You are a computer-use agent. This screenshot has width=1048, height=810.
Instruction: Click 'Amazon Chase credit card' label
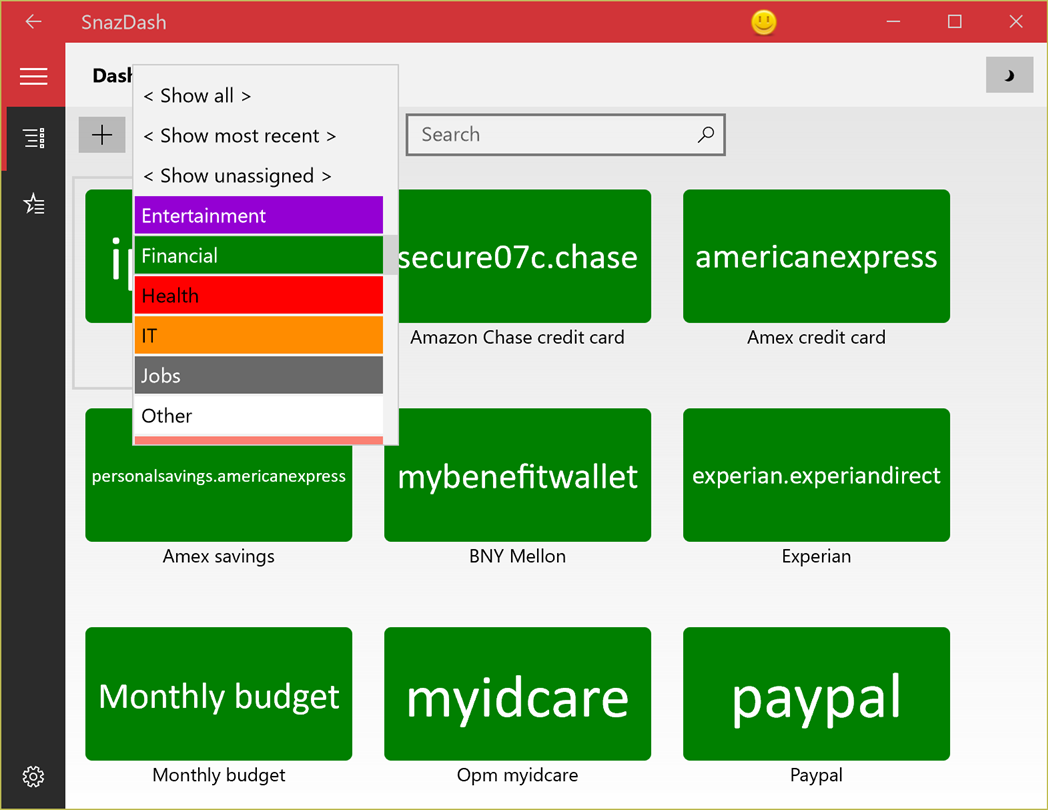click(x=517, y=338)
